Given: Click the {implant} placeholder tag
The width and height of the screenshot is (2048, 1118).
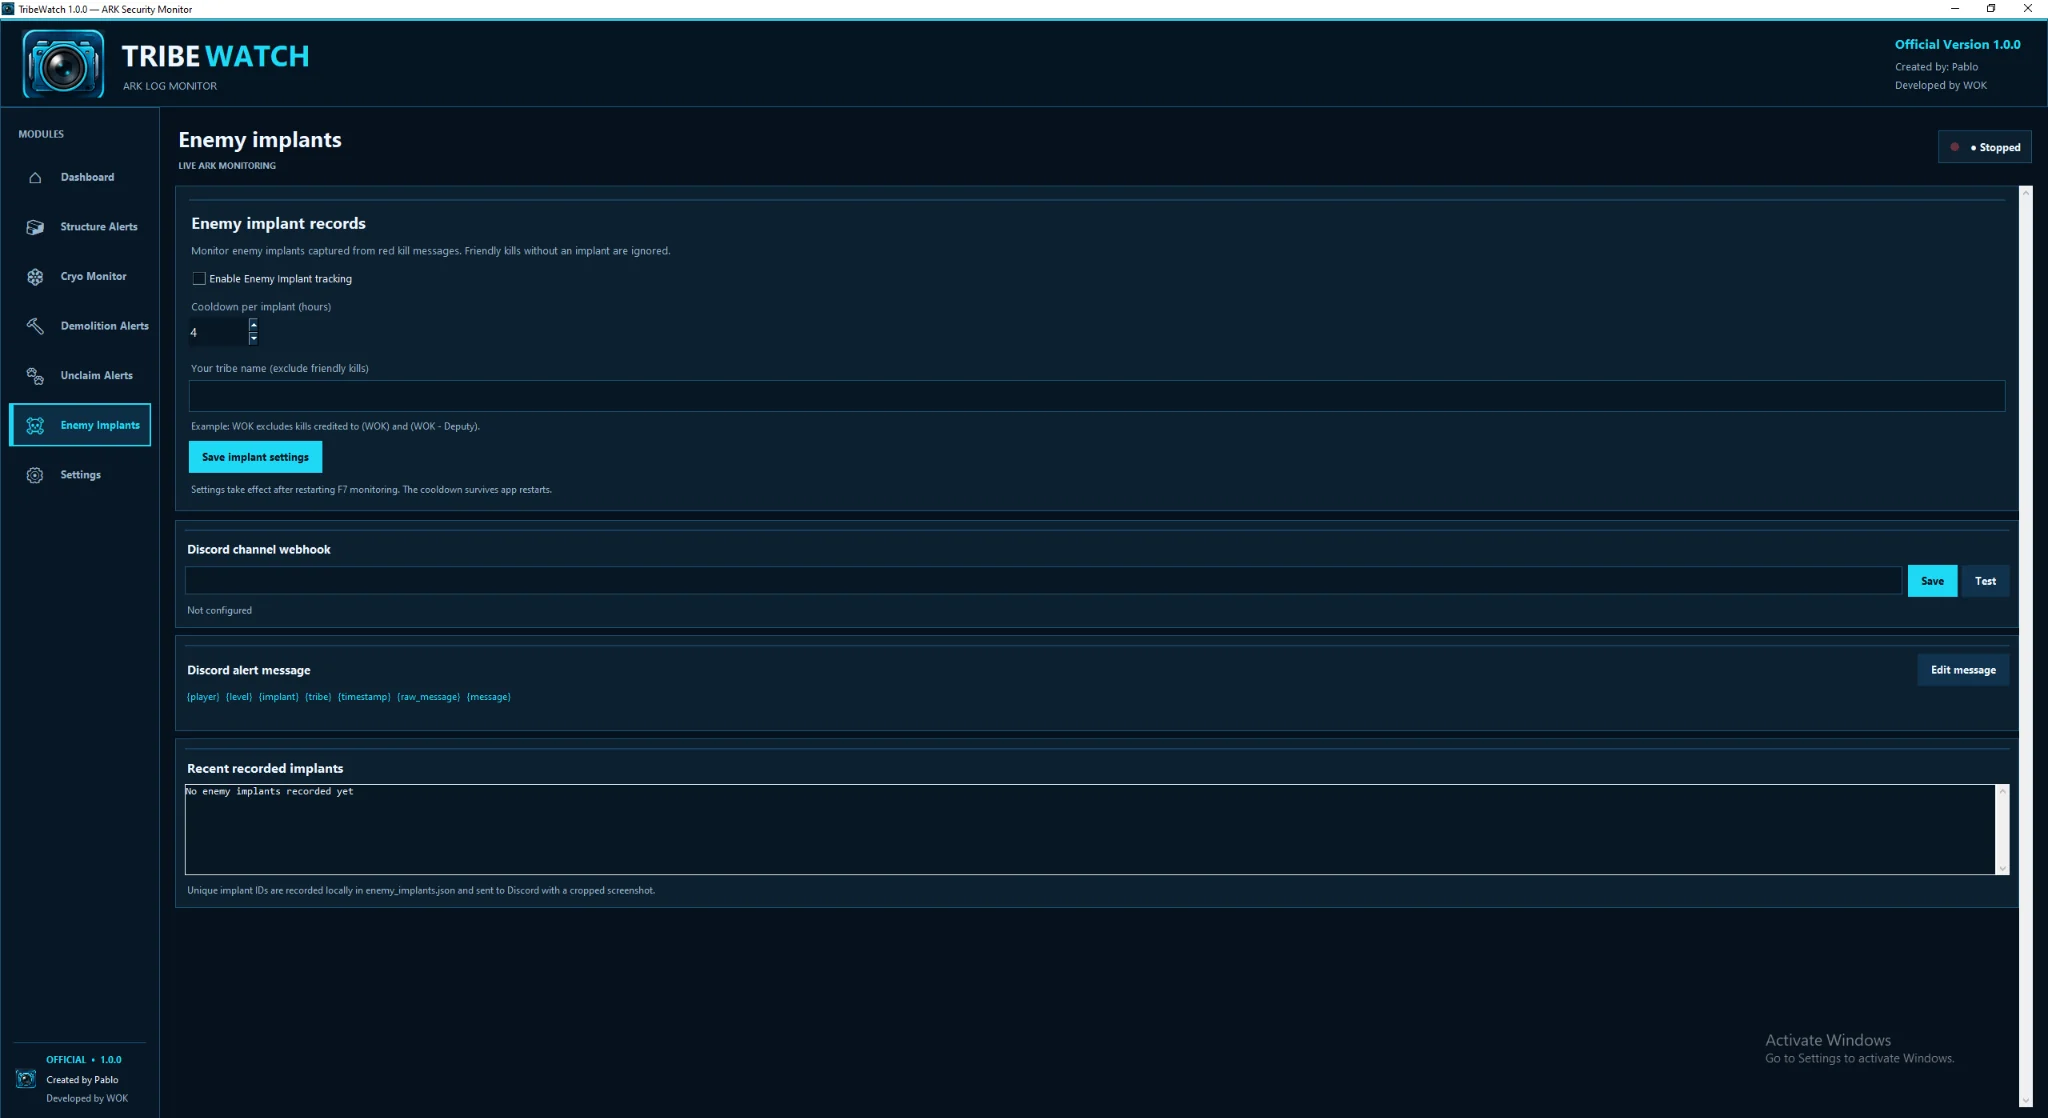Looking at the screenshot, I should tap(278, 697).
